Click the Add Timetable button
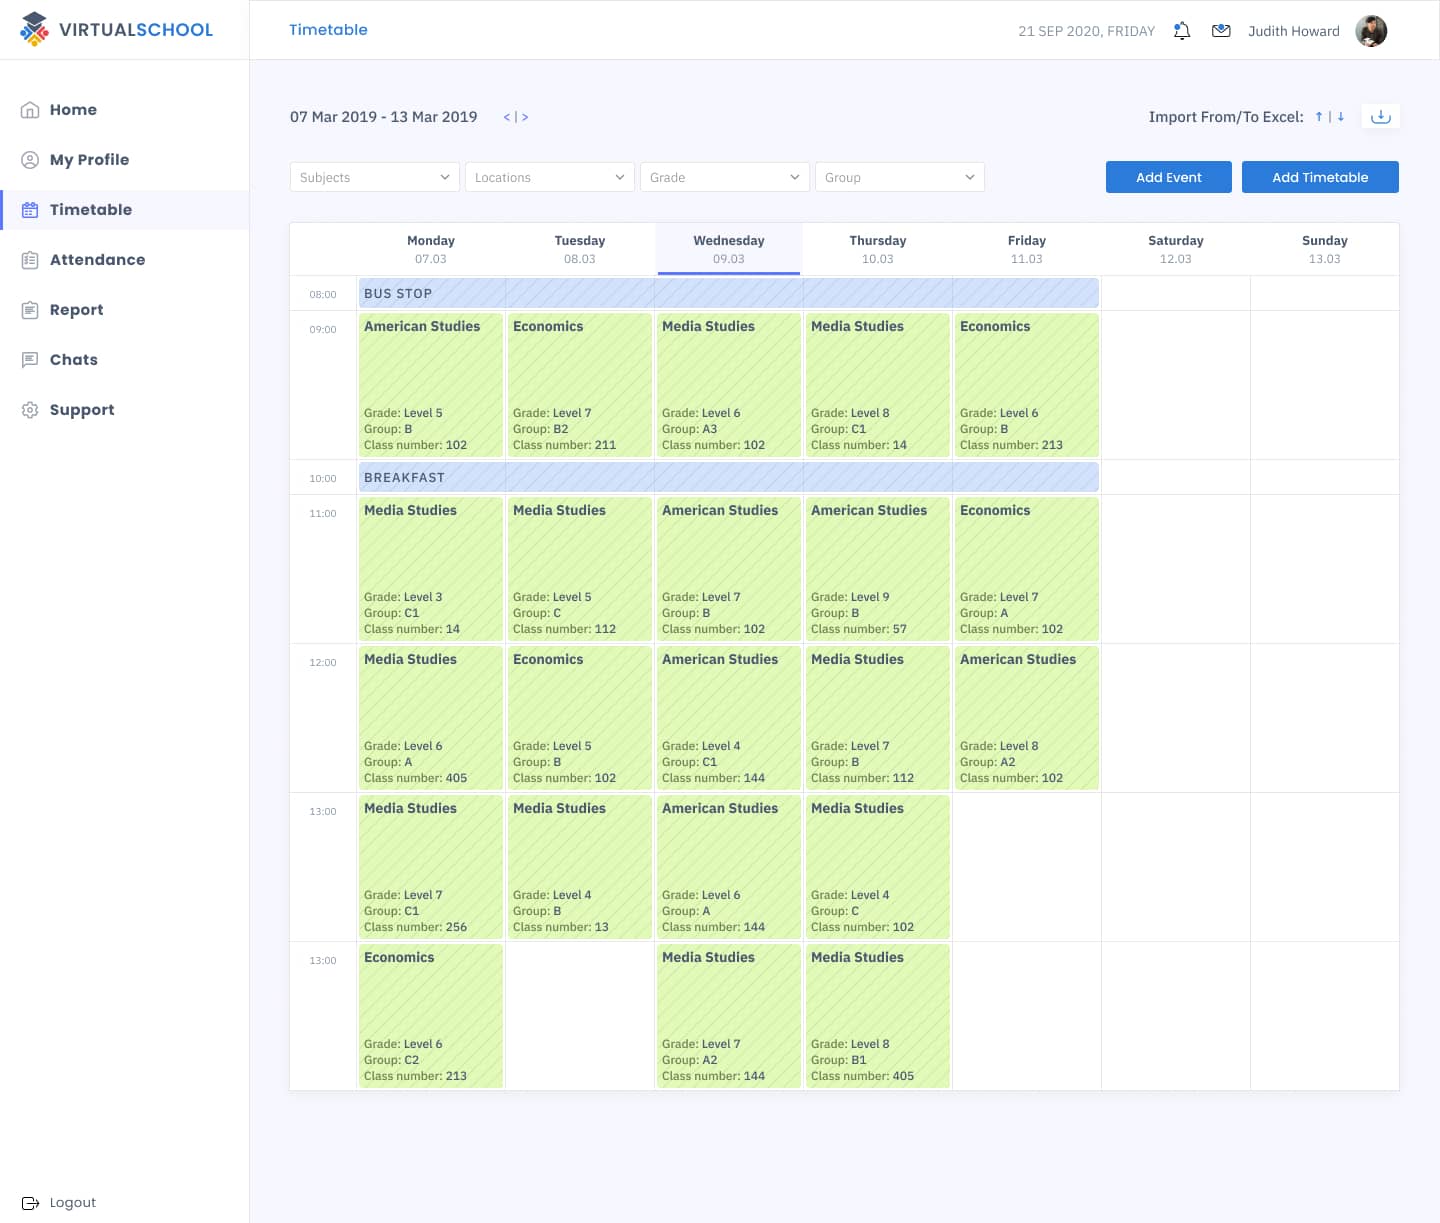1440x1223 pixels. pyautogui.click(x=1320, y=177)
